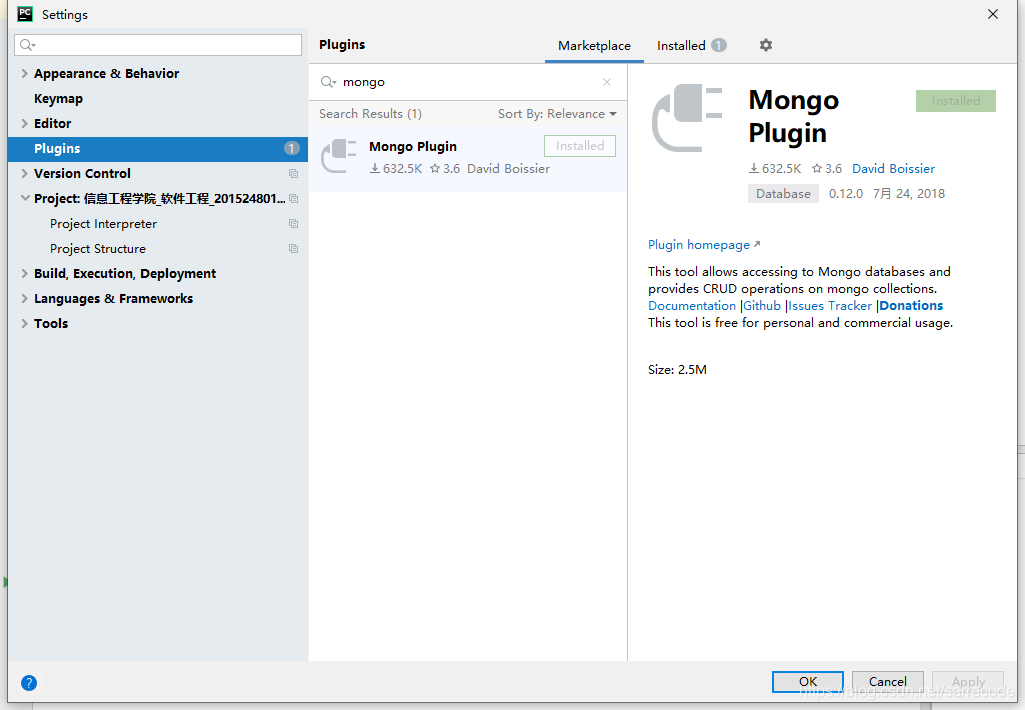Click the version number 0.12.0
Screen dimensions: 1025x710
pos(846,194)
